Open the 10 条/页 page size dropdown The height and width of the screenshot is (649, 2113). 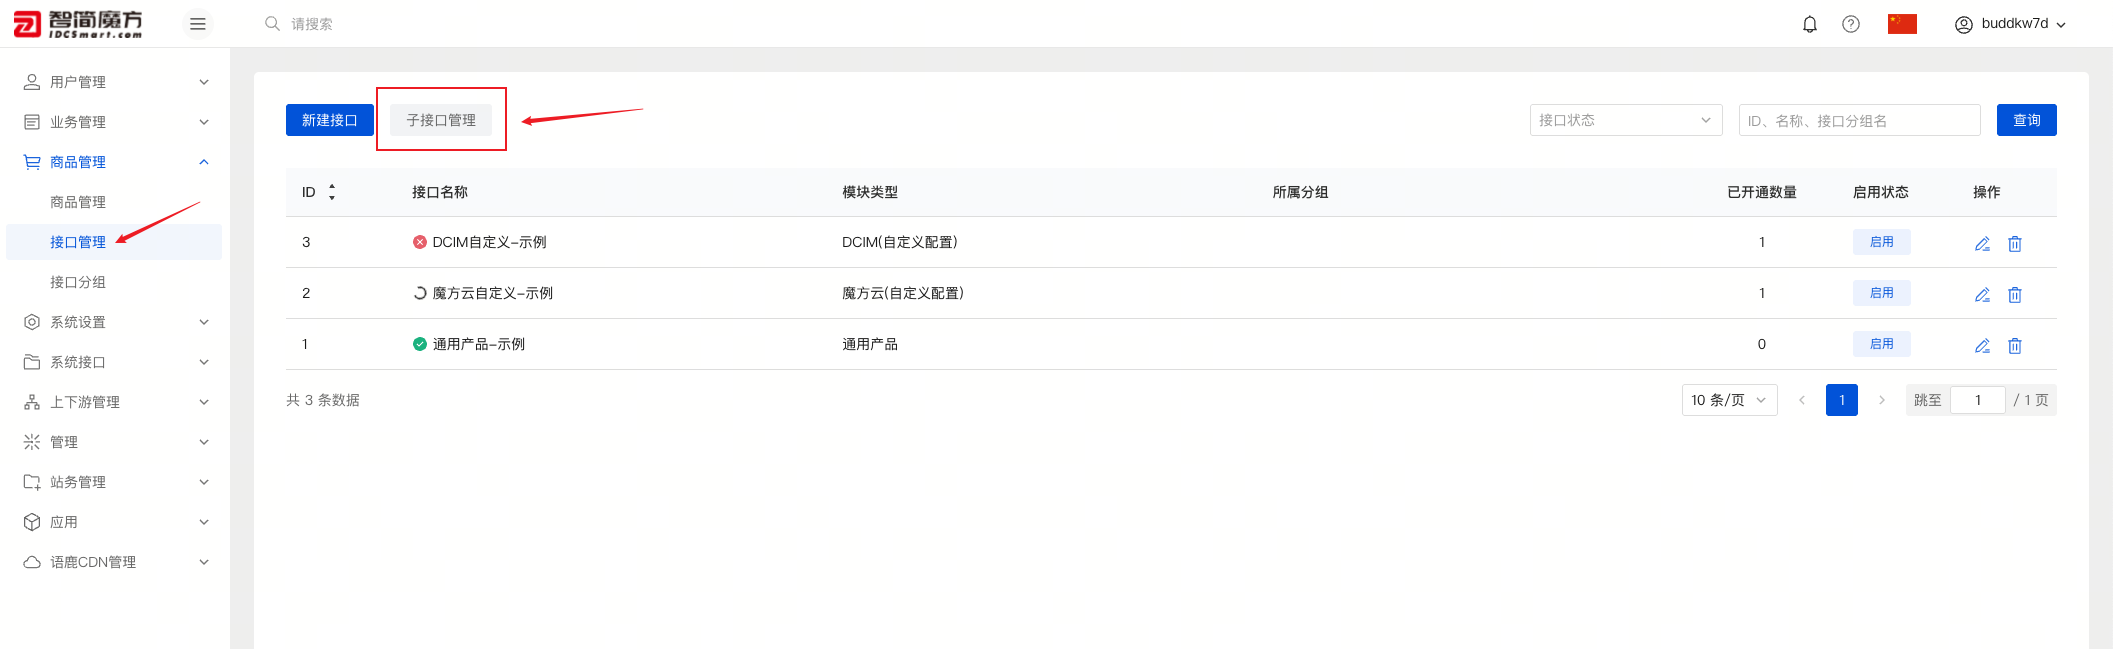point(1729,400)
